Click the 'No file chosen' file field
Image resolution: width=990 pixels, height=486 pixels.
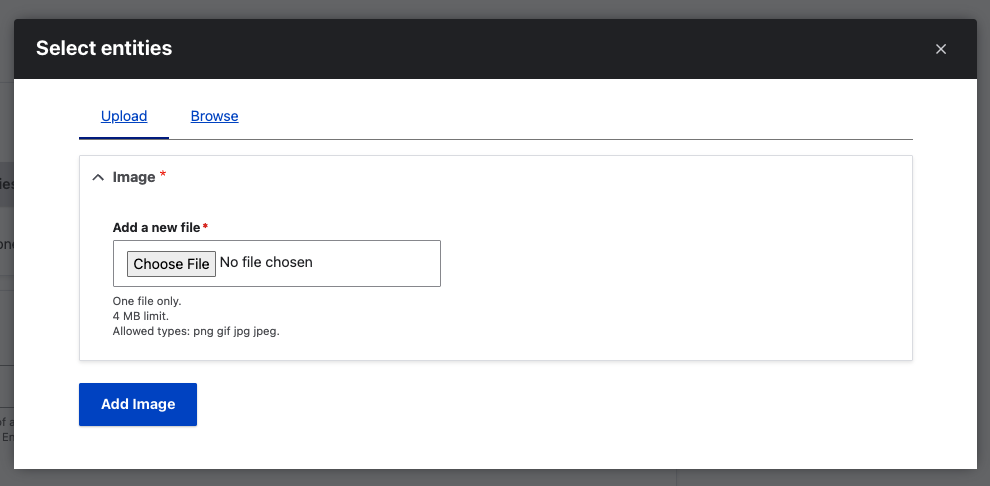(x=277, y=263)
